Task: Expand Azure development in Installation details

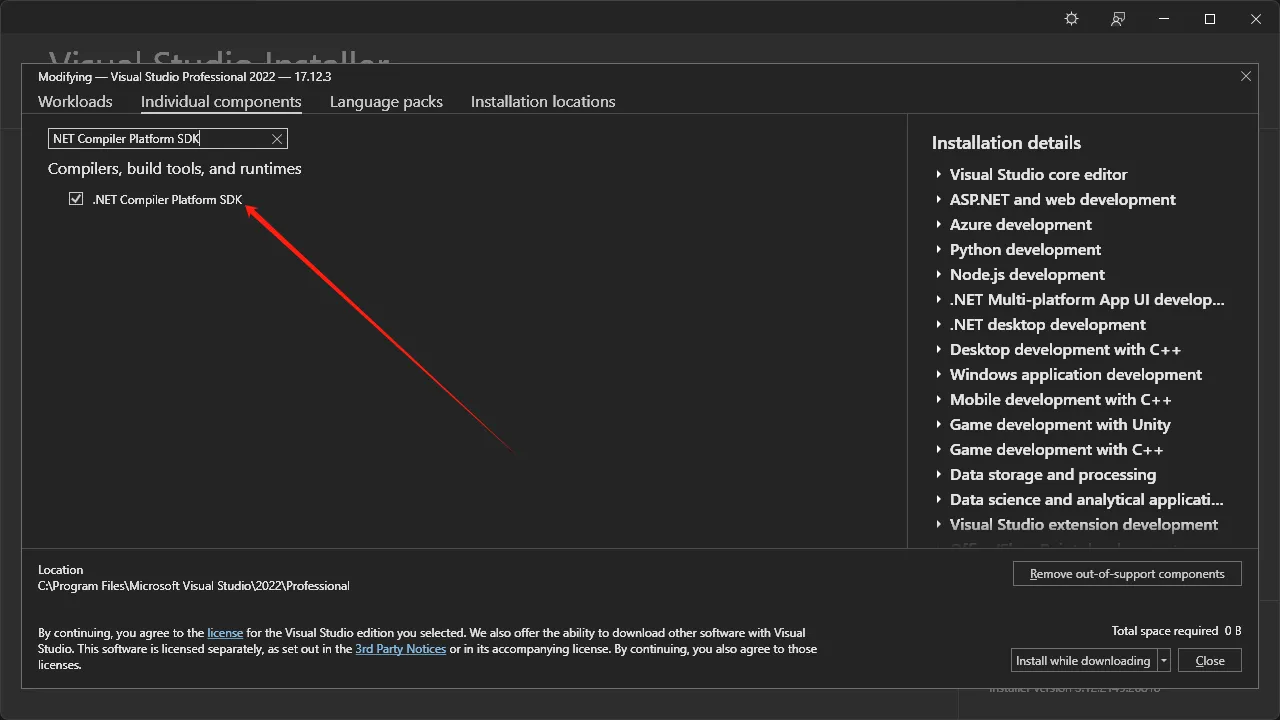Action: click(939, 225)
